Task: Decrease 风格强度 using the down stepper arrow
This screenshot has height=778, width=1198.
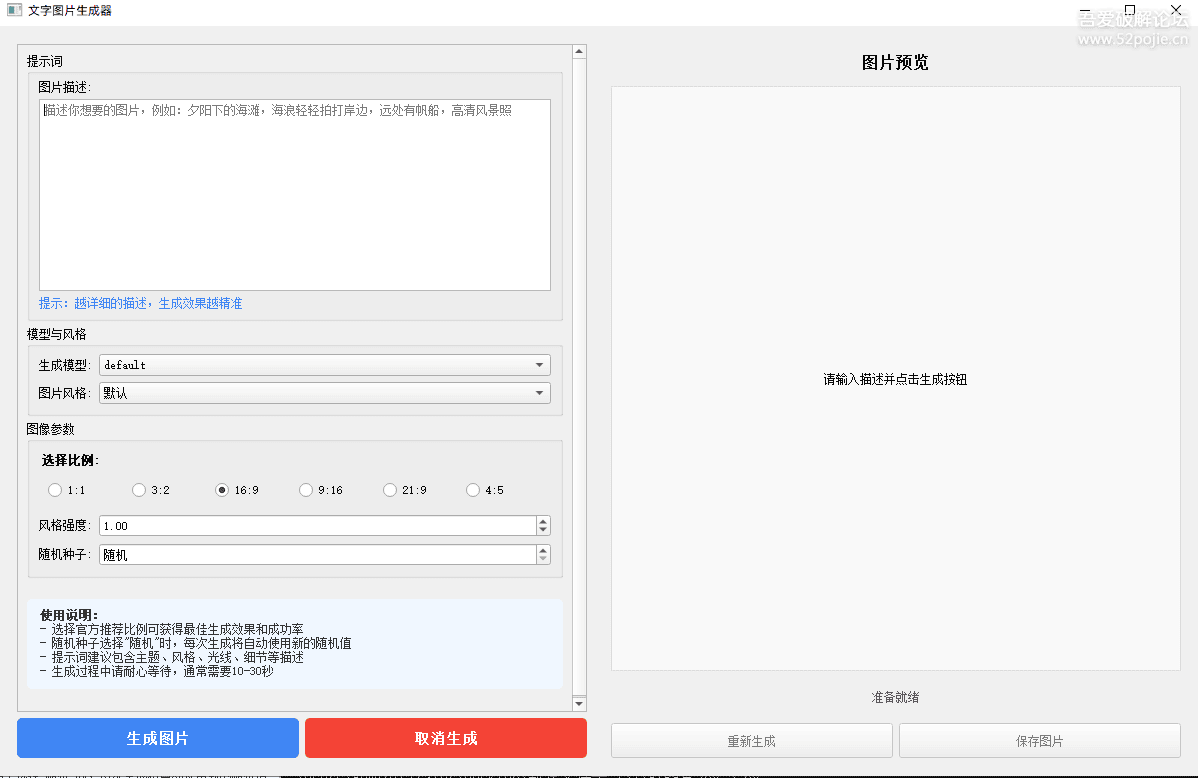Action: 542,530
